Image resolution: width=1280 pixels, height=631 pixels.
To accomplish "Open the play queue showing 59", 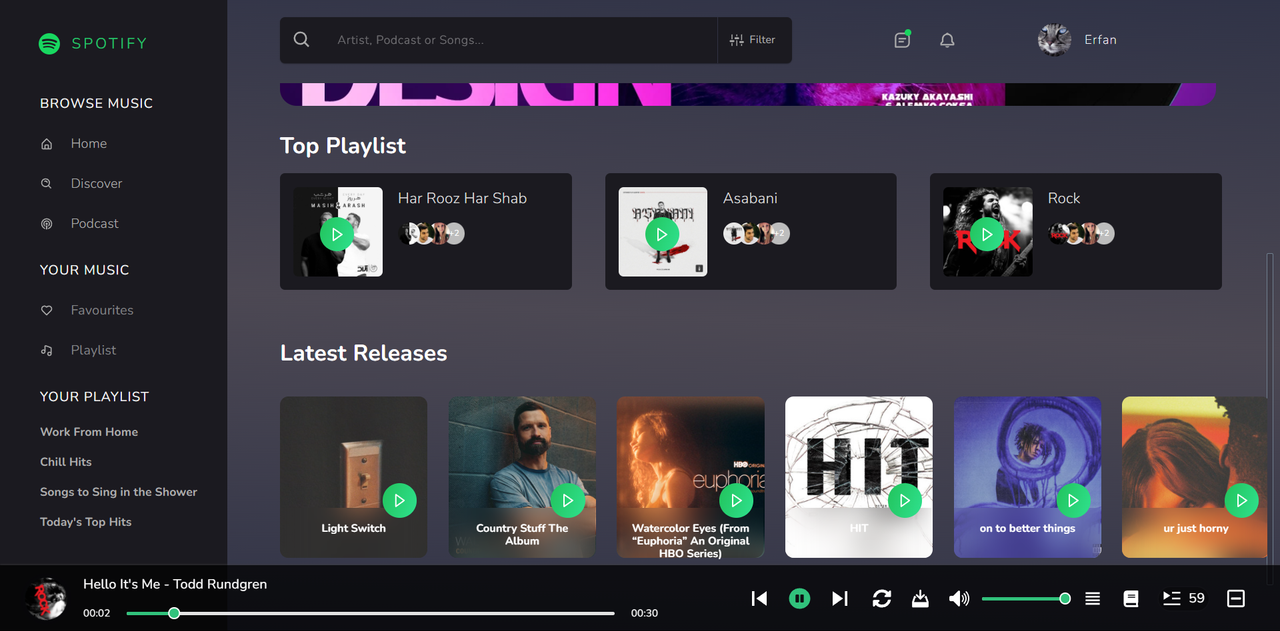I will point(1183,598).
